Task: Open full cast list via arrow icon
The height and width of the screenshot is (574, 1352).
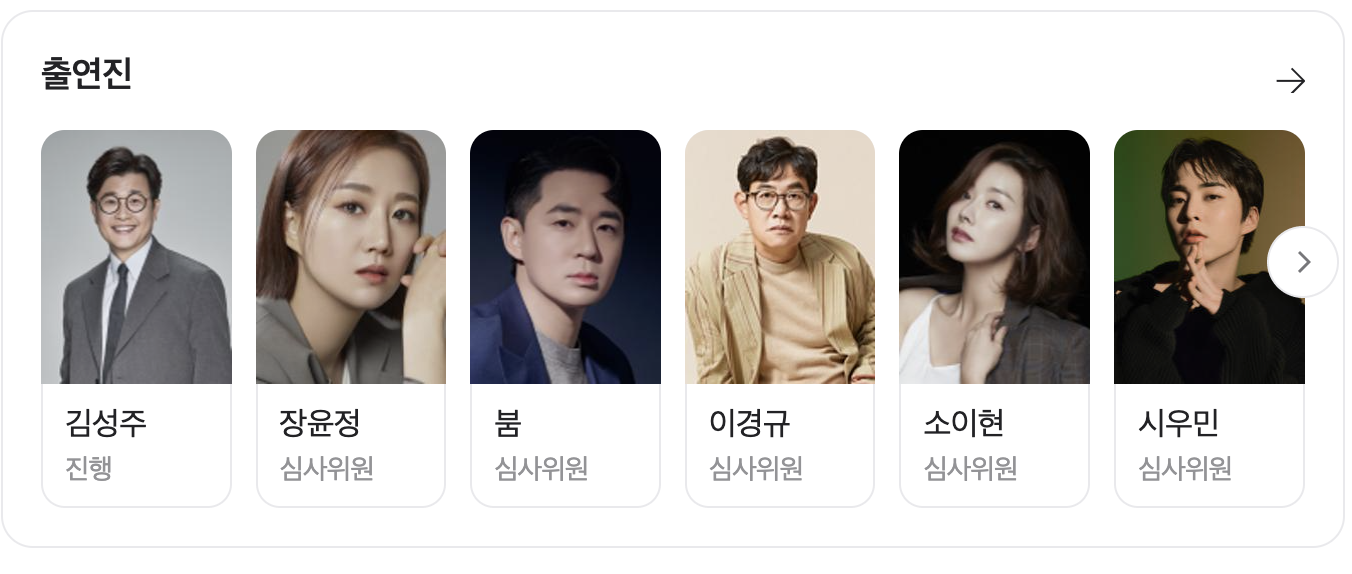Action: [1291, 81]
